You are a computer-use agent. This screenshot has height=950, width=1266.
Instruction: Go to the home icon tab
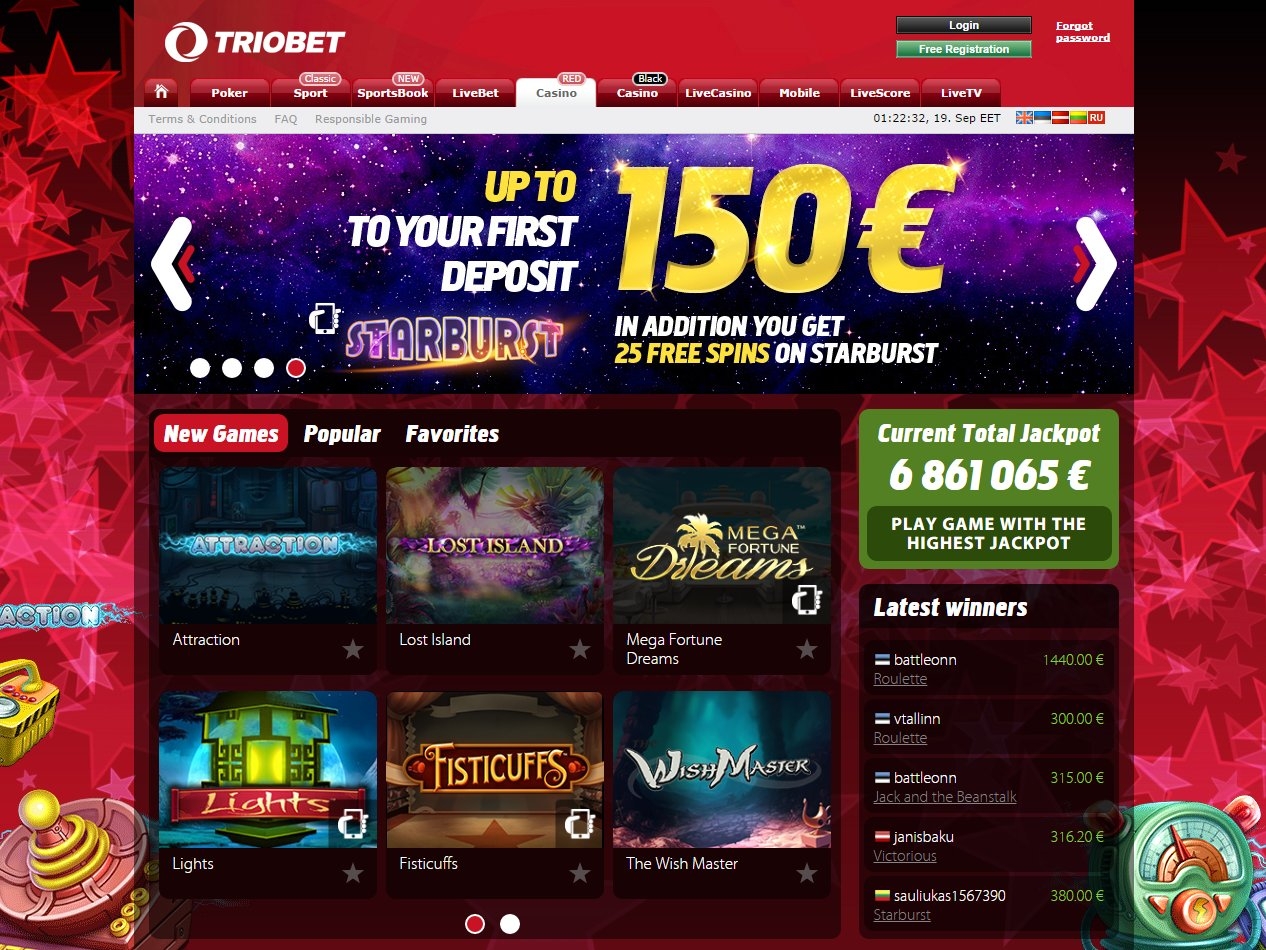[x=161, y=92]
